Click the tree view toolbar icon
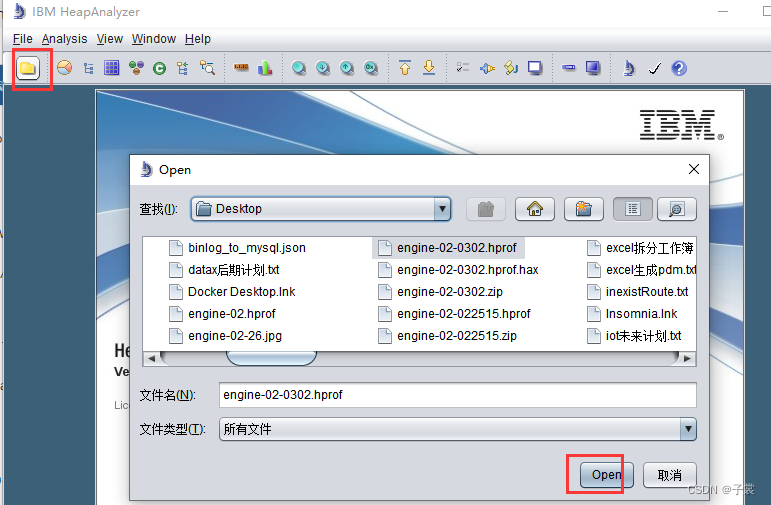This screenshot has height=505, width=771. pyautogui.click(x=89, y=68)
